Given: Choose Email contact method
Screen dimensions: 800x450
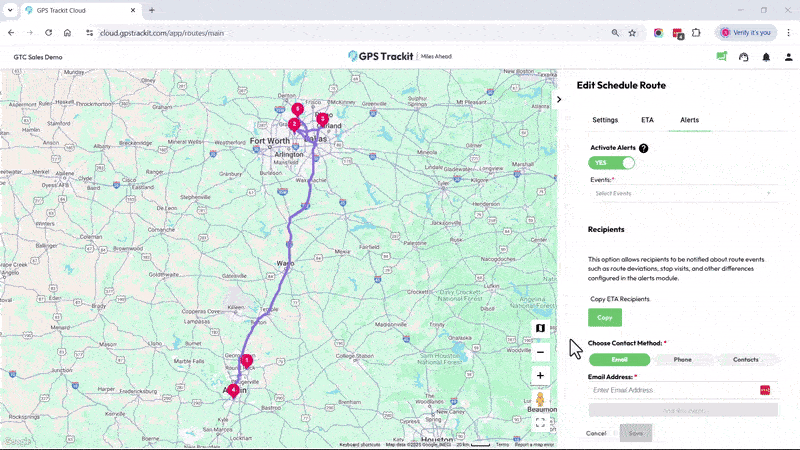Looking at the screenshot, I should point(619,360).
